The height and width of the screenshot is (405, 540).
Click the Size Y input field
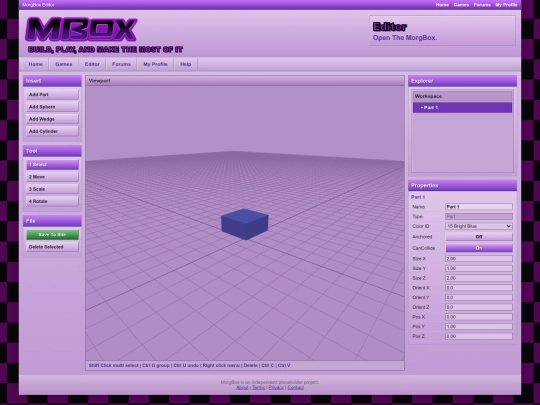[x=479, y=268]
